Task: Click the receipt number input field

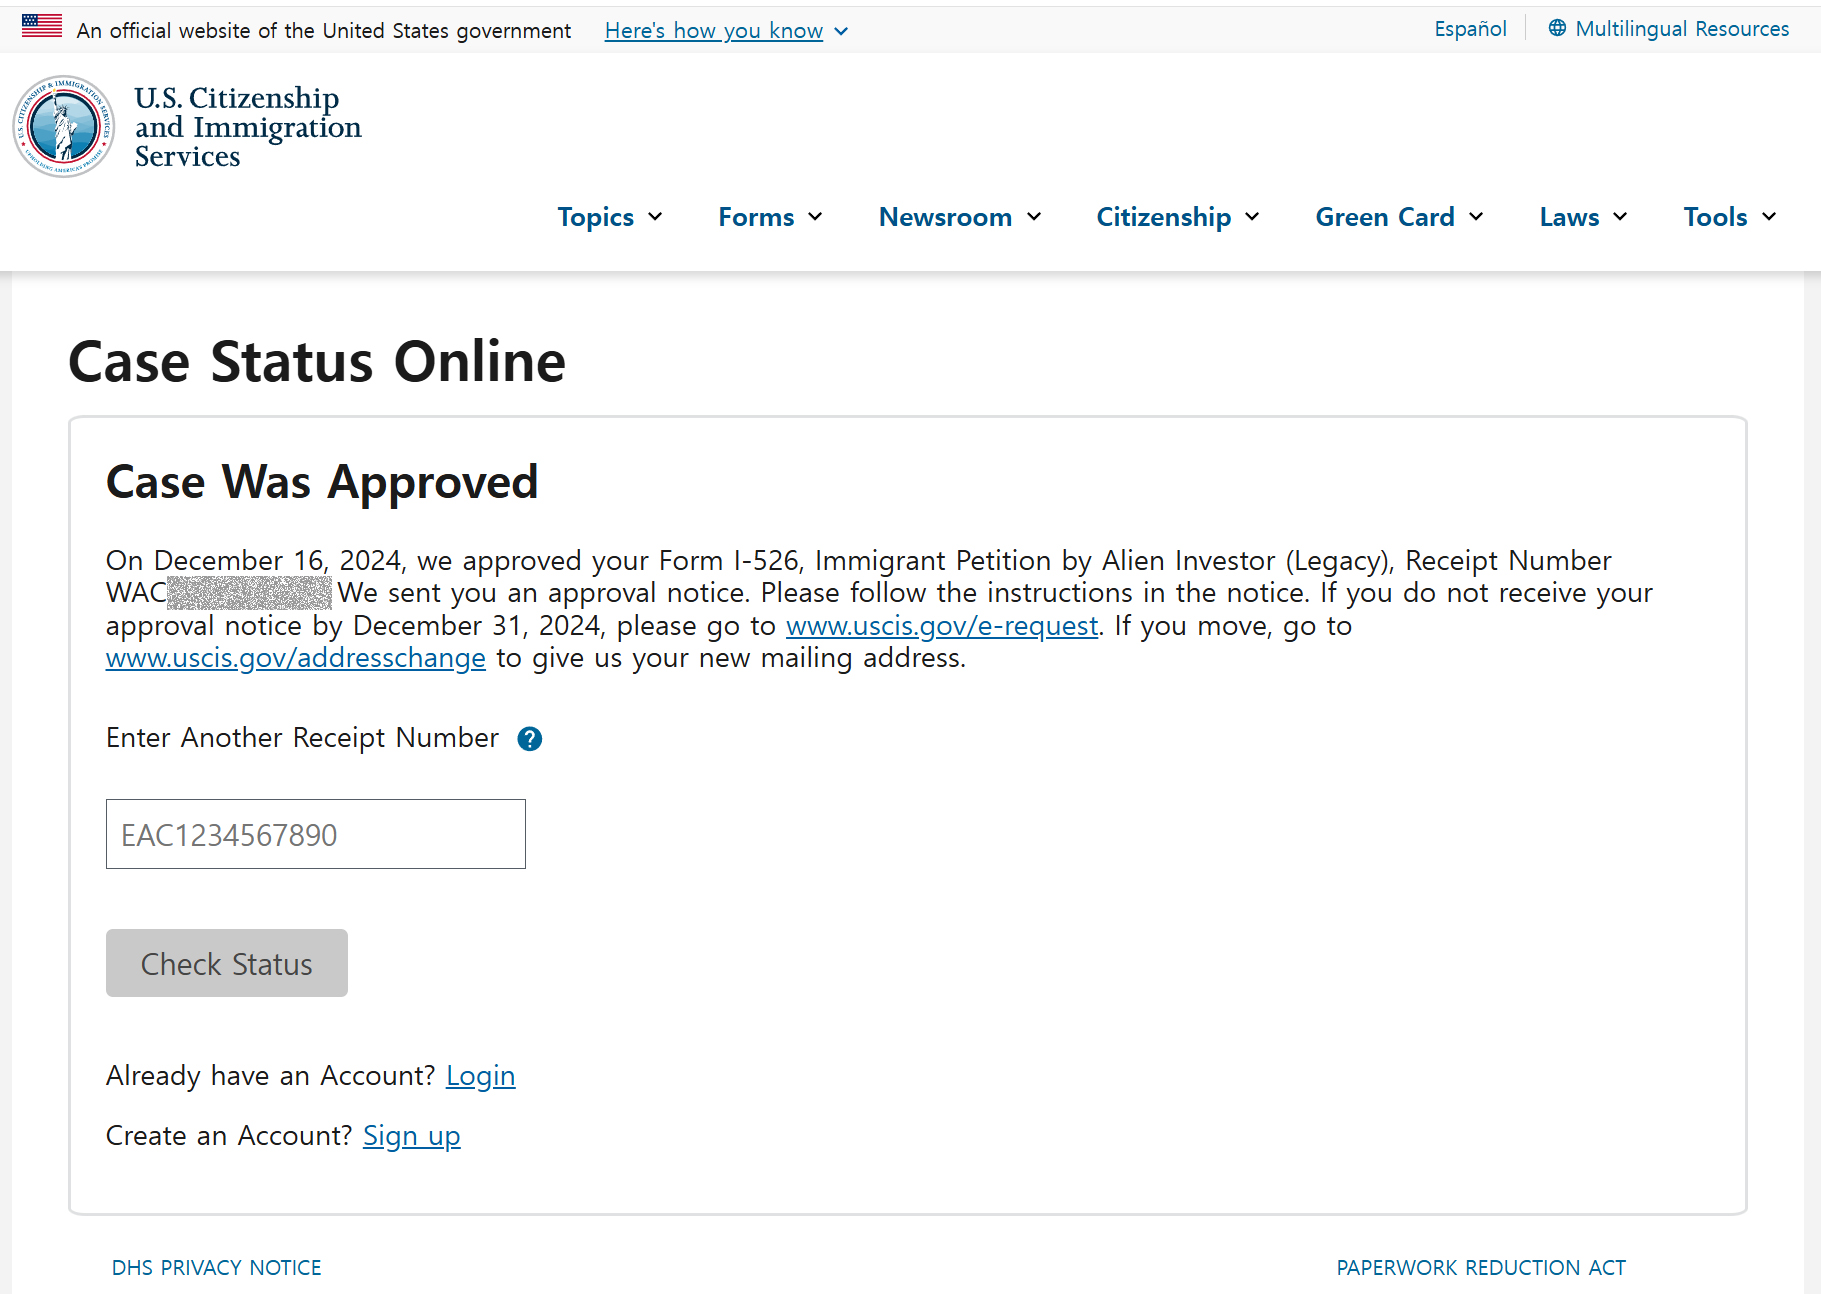Action: pyautogui.click(x=316, y=834)
